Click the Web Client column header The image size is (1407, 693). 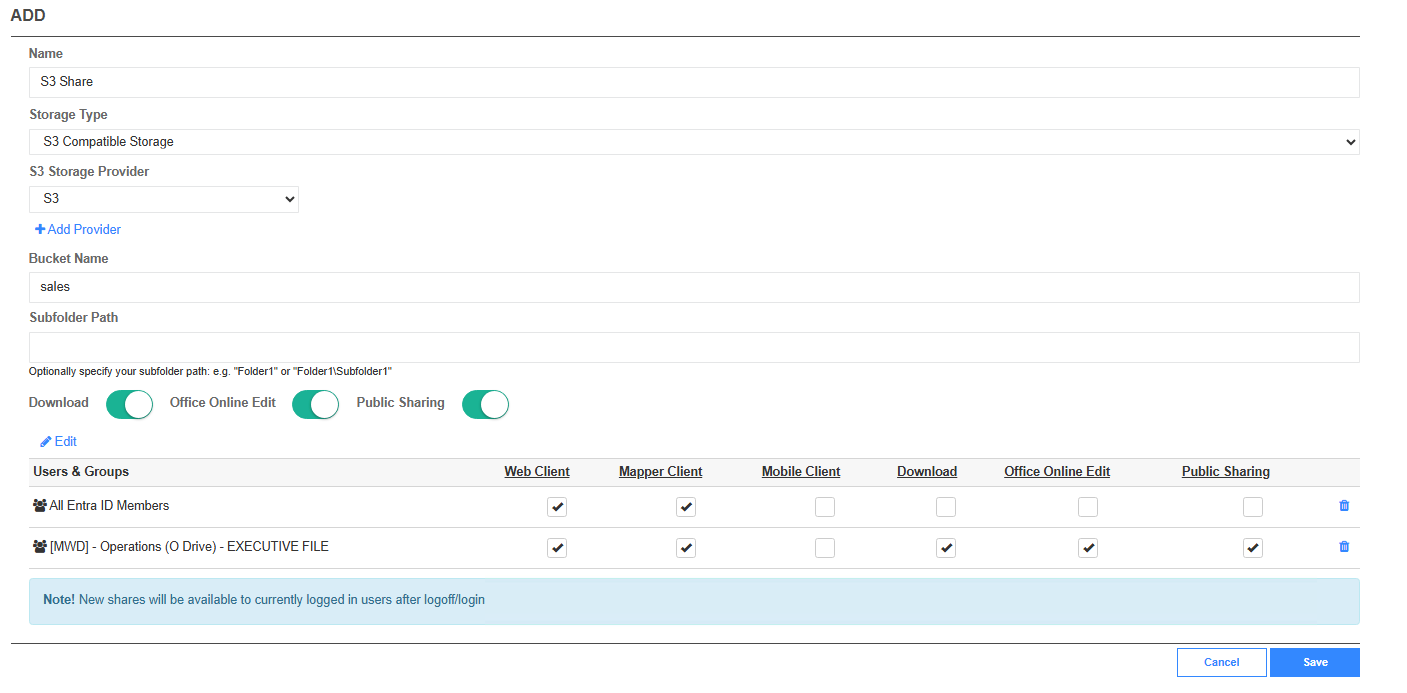537,472
